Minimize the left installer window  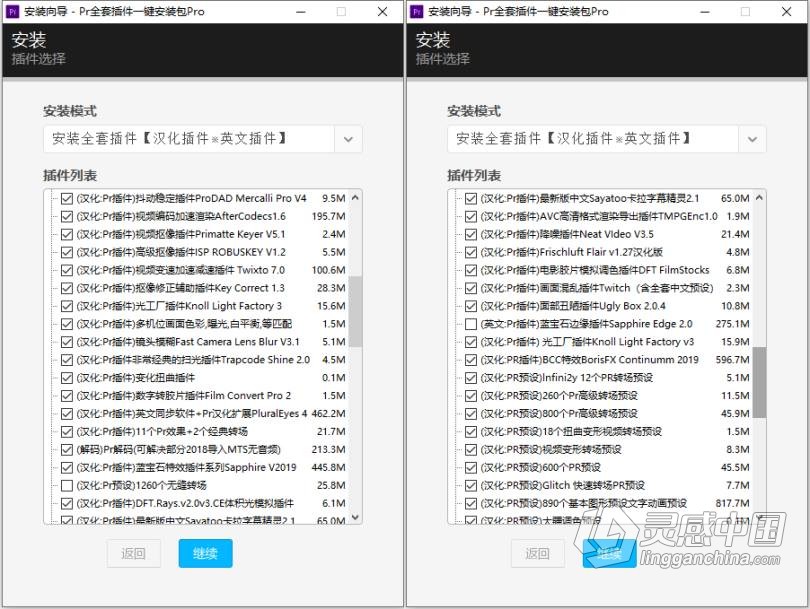click(x=301, y=11)
